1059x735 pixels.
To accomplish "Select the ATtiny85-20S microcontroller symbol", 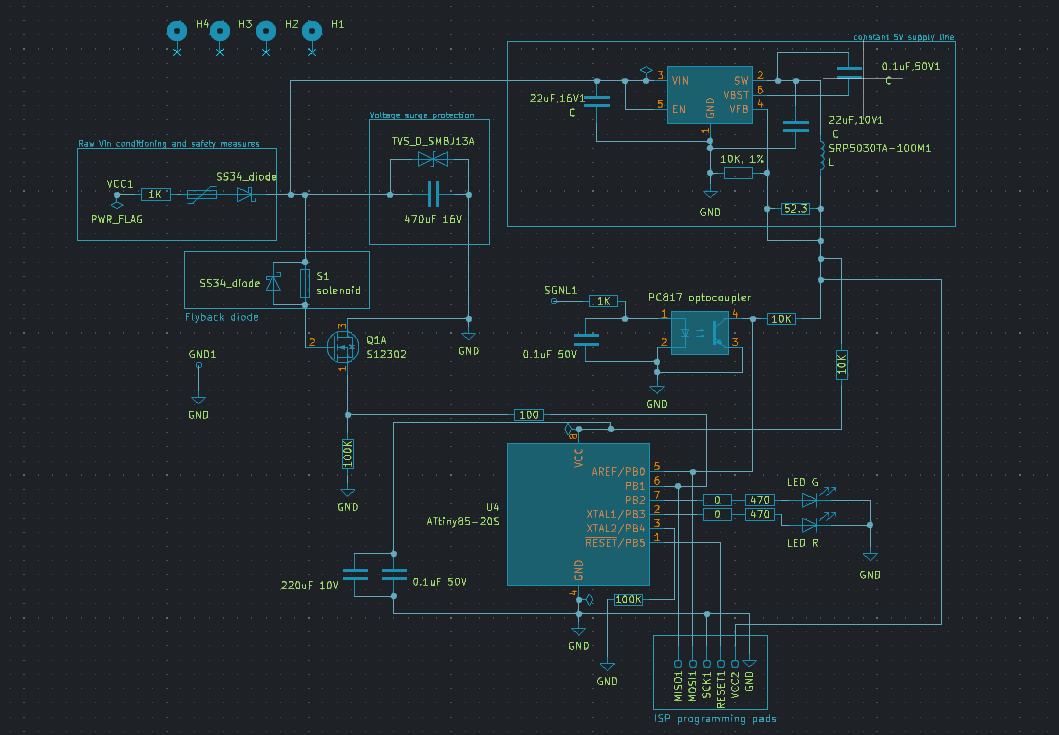I will 578,514.
